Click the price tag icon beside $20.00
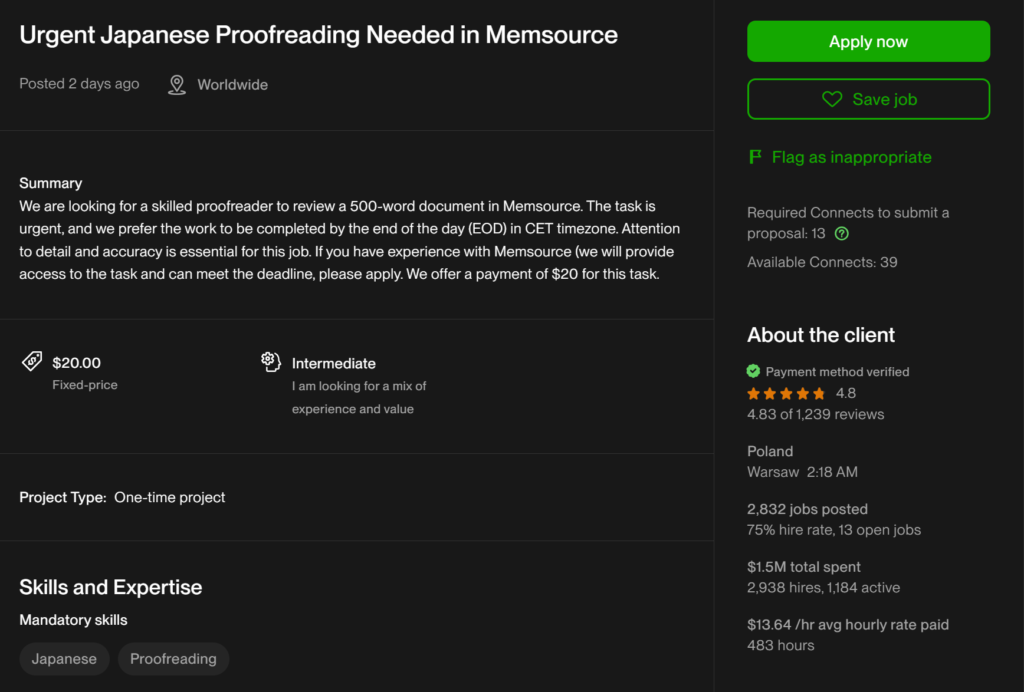This screenshot has height=692, width=1024. (32, 362)
